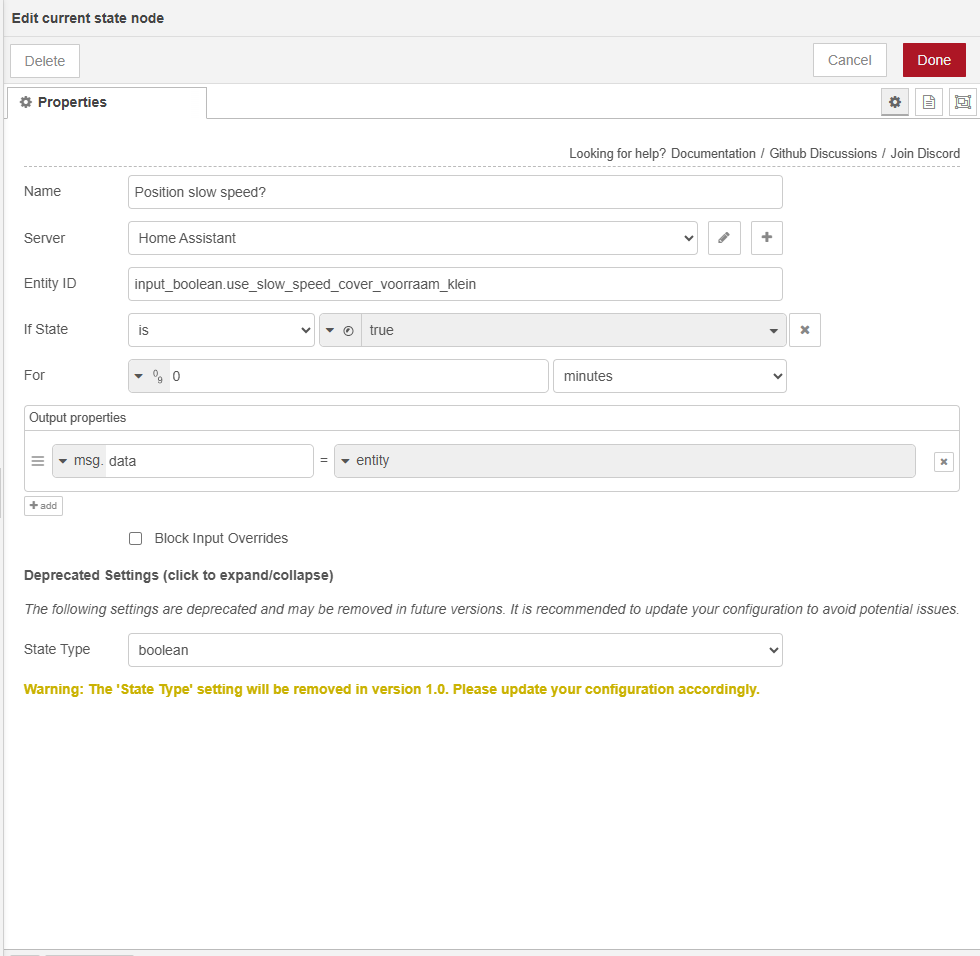Enable Block Input Overrides checkbox
This screenshot has width=980, height=956.
136,539
